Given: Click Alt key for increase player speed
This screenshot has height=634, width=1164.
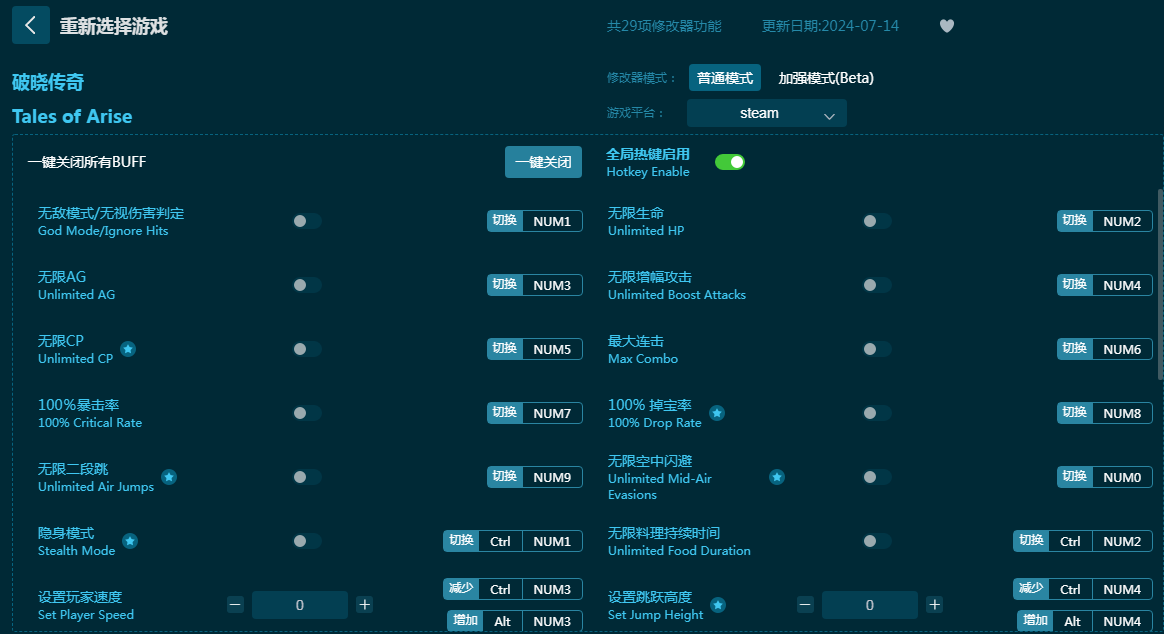Looking at the screenshot, I should click(503, 621).
